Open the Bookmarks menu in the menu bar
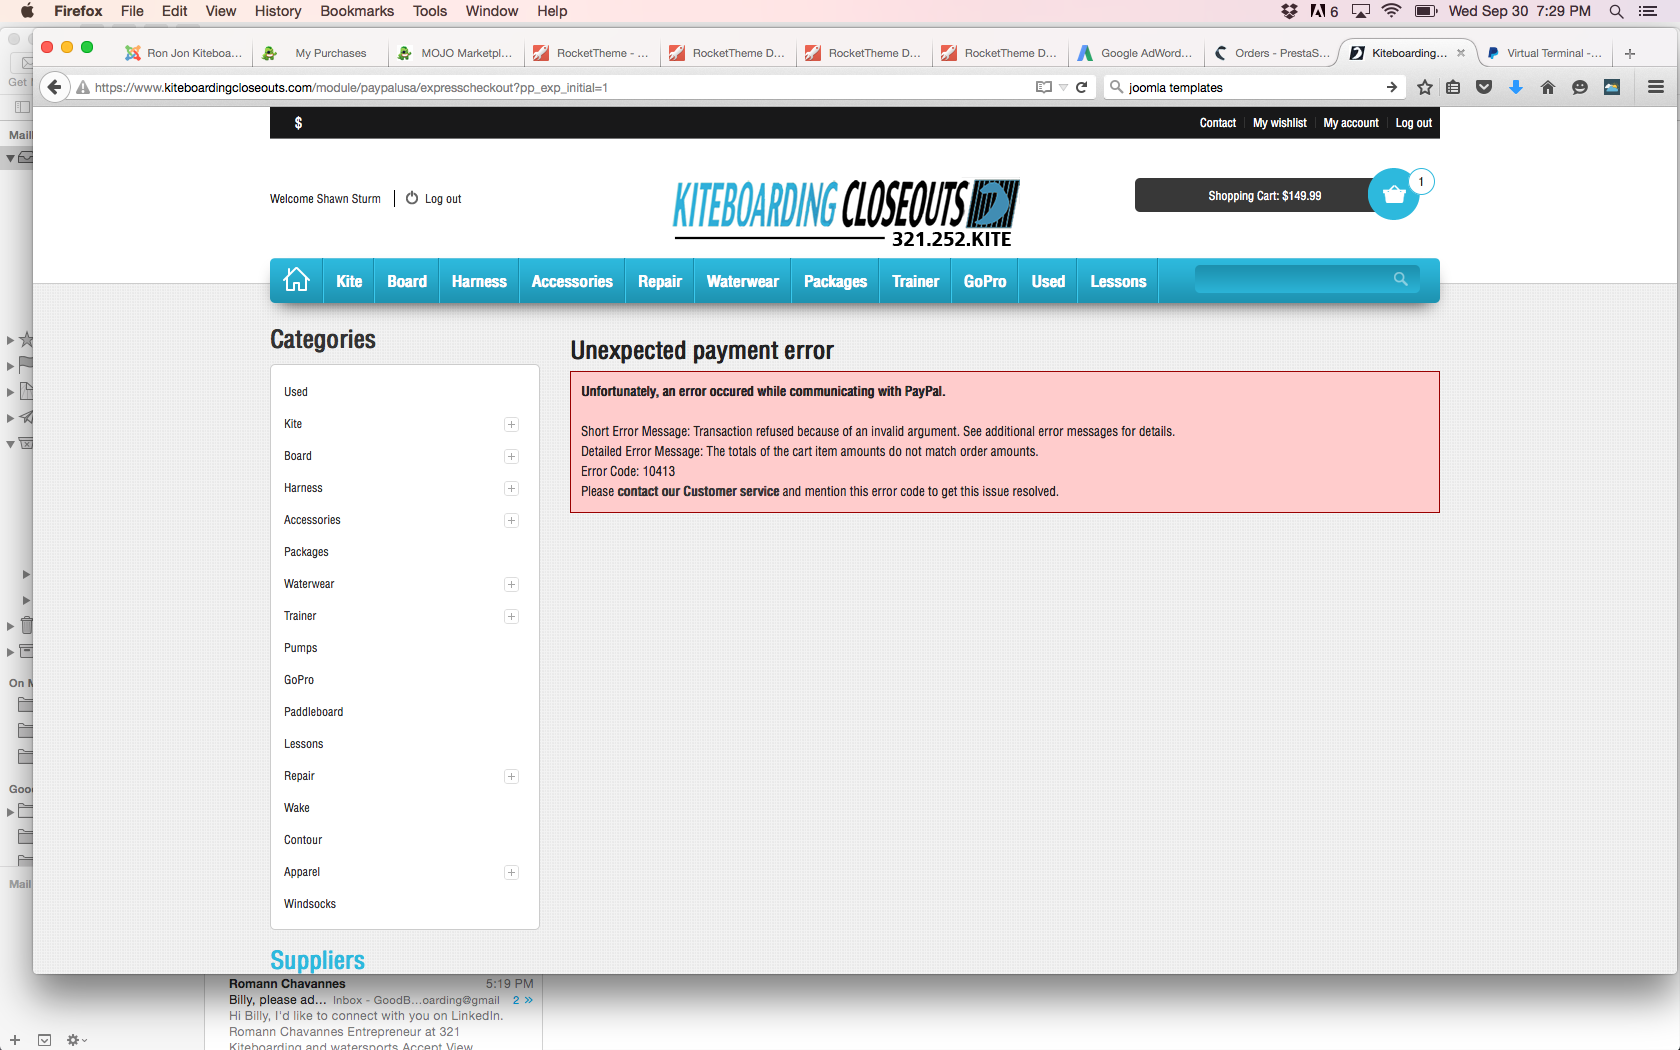This screenshot has height=1050, width=1680. (357, 11)
